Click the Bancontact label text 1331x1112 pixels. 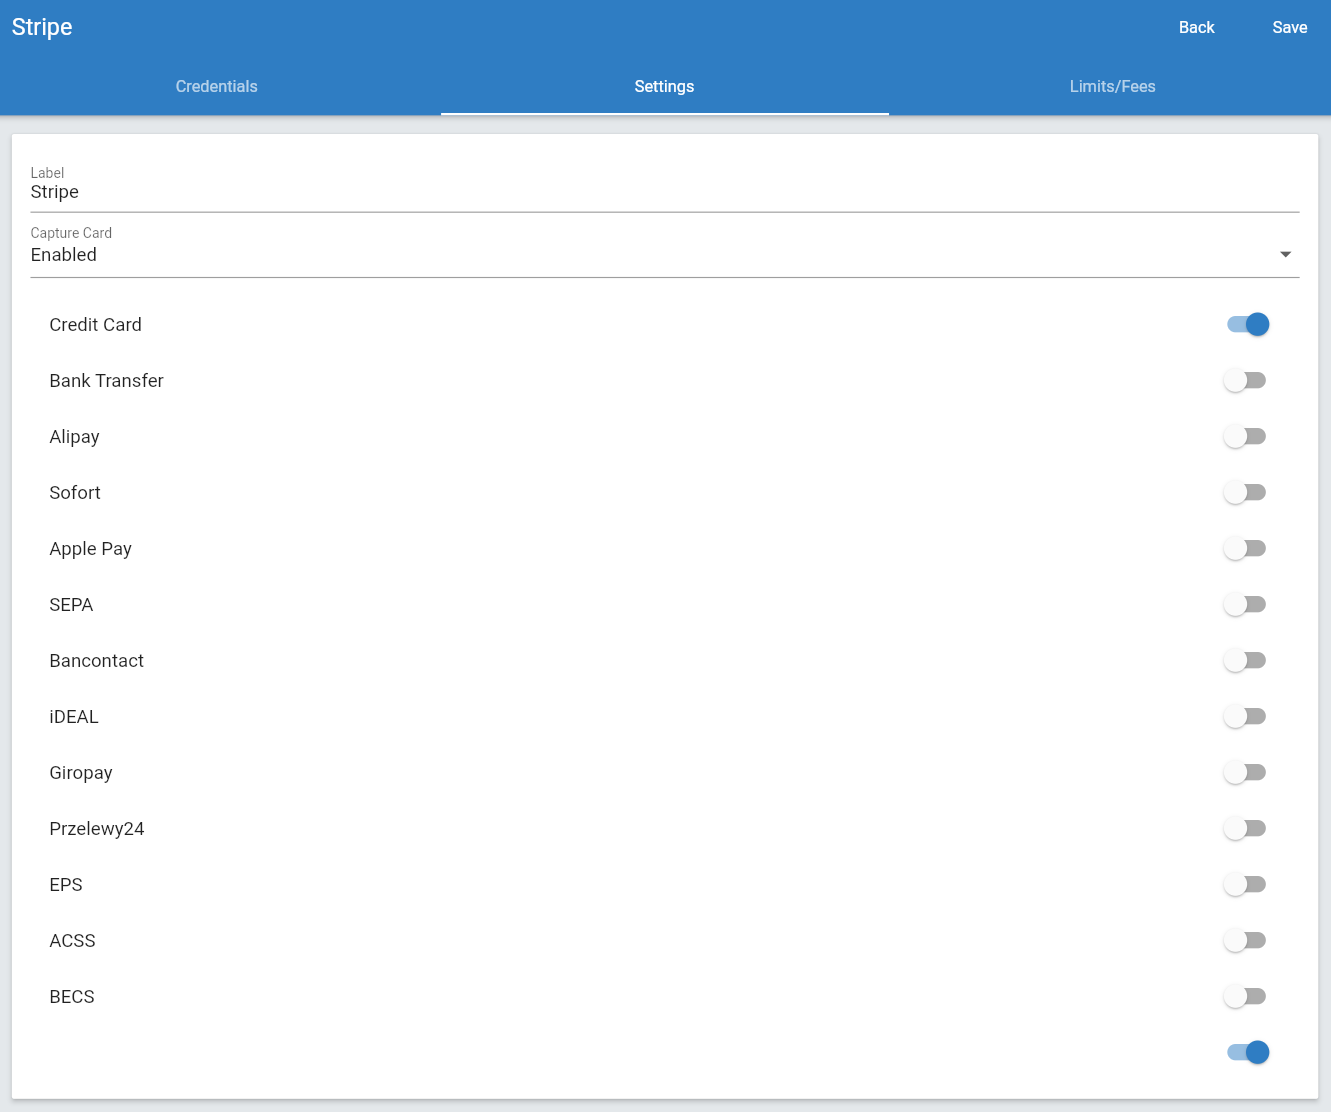[96, 661]
